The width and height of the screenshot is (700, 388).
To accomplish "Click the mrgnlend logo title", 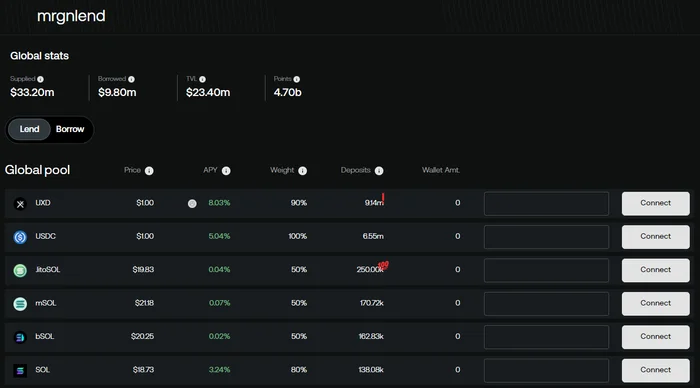I will 71,17.
